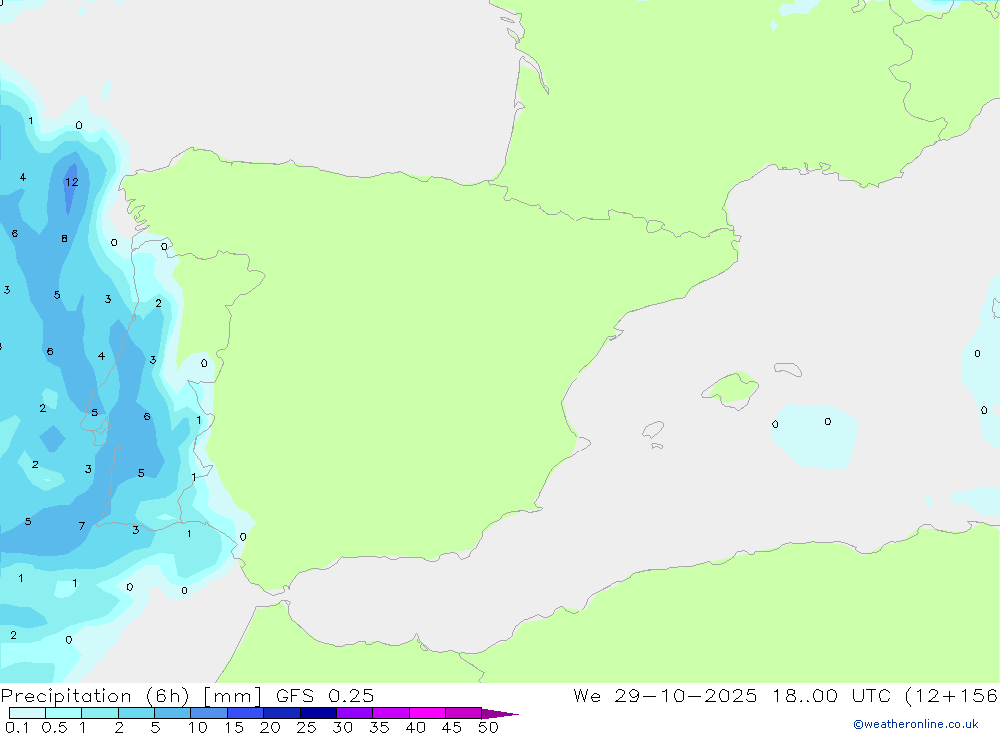Click the "35" legend scale label

(x=379, y=727)
